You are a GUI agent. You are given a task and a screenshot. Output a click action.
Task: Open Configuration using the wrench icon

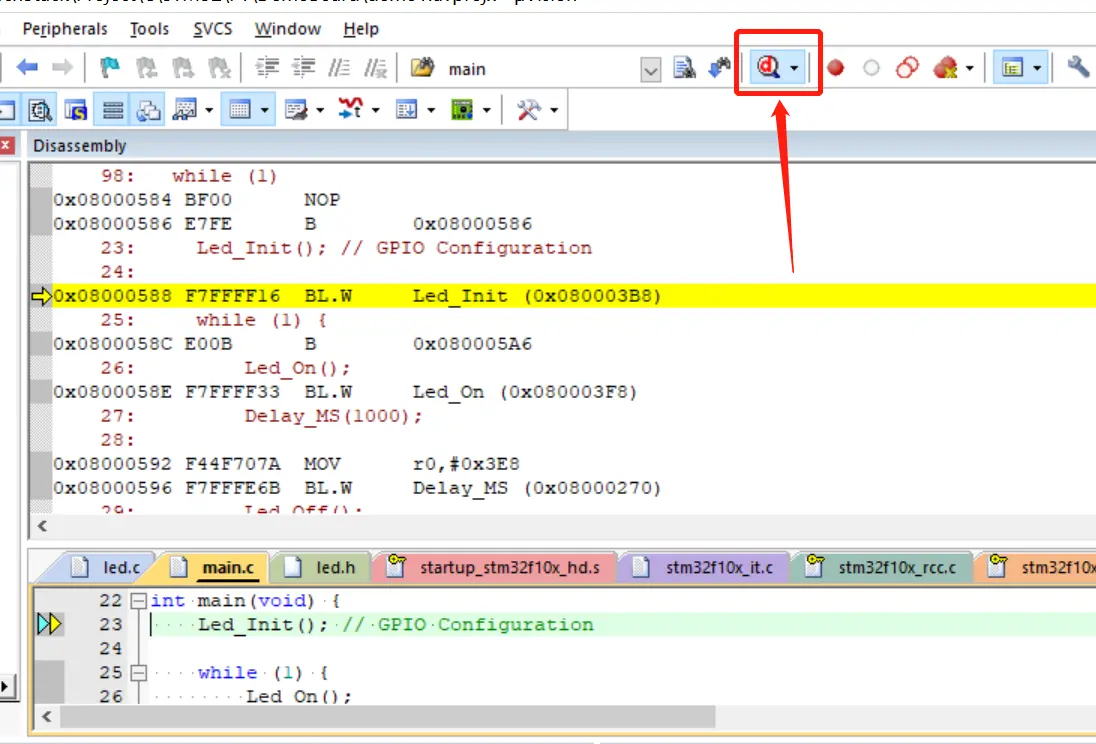(x=1078, y=68)
